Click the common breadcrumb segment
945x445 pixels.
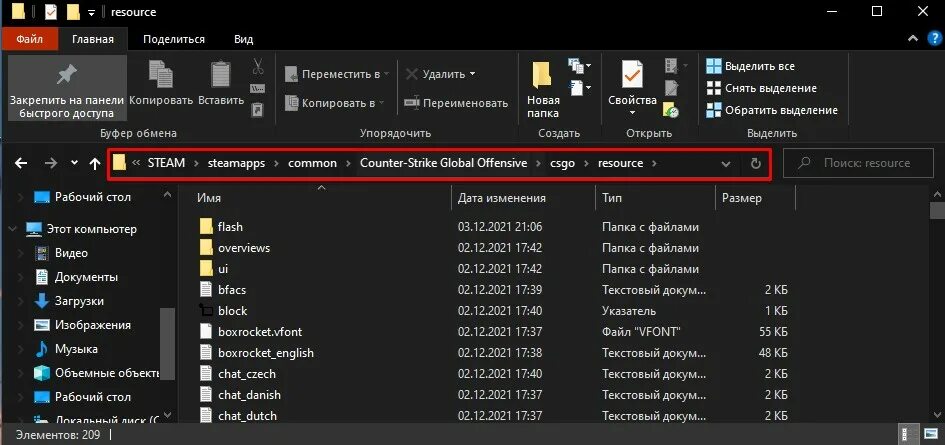pos(312,163)
